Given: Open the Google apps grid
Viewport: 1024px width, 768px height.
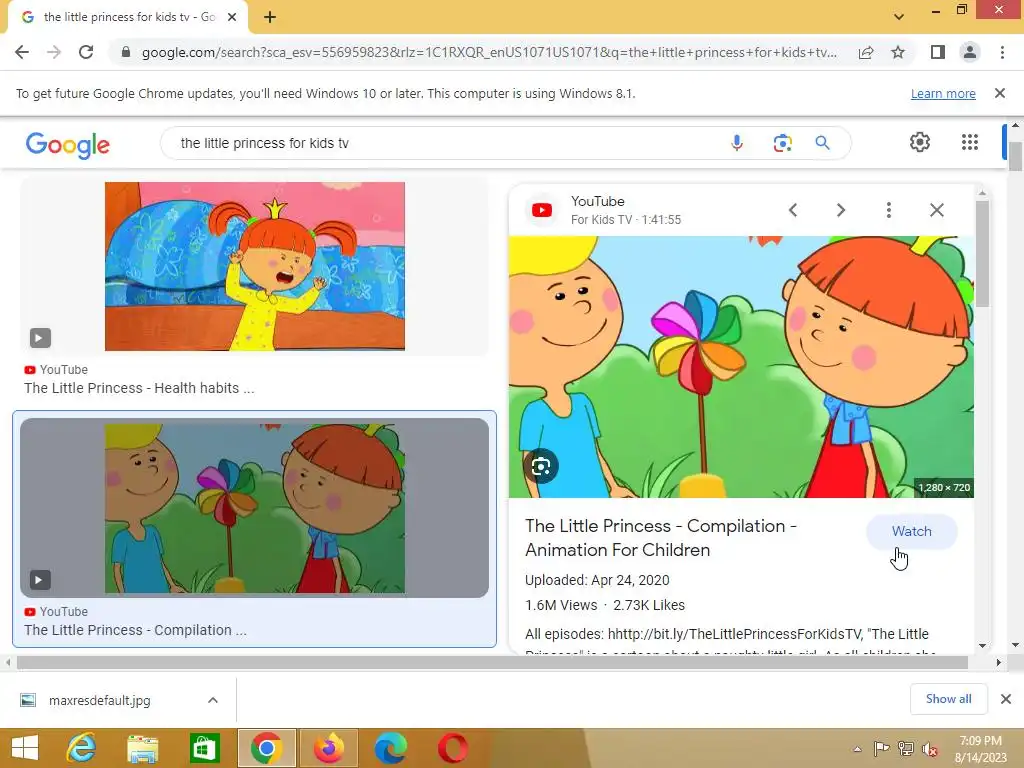Looking at the screenshot, I should click(970, 142).
